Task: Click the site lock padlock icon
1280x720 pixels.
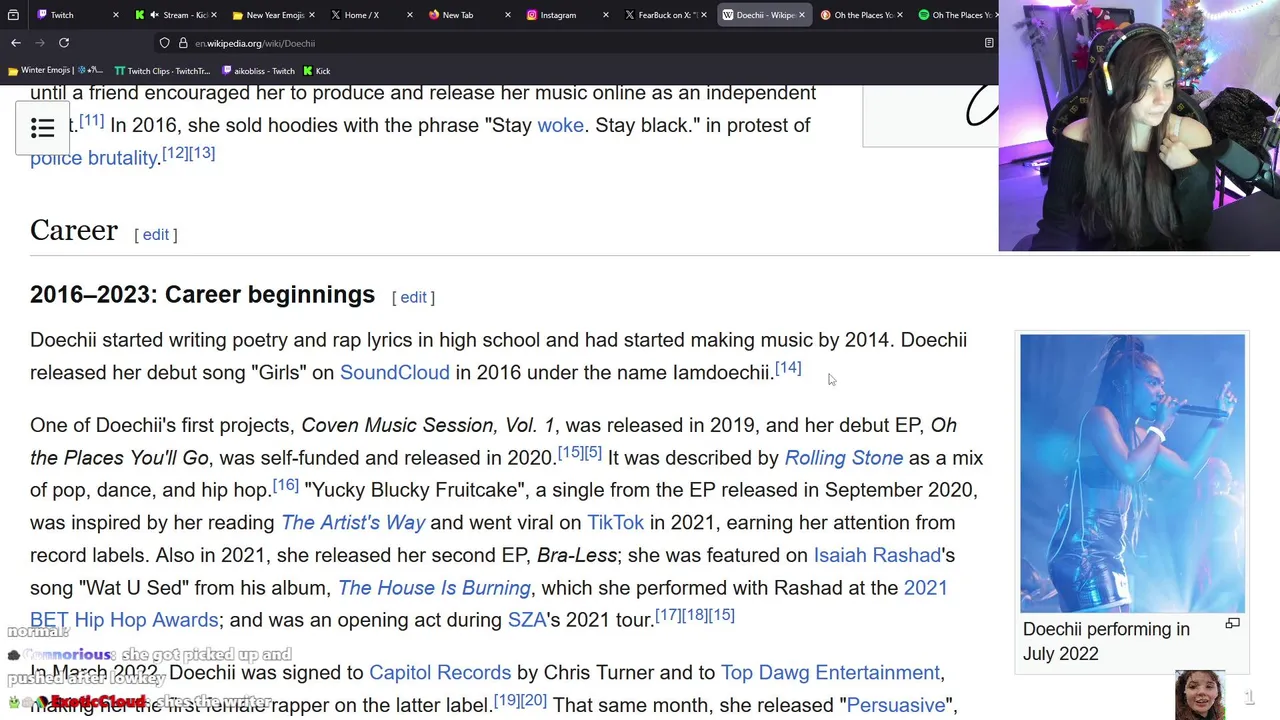Action: [183, 43]
